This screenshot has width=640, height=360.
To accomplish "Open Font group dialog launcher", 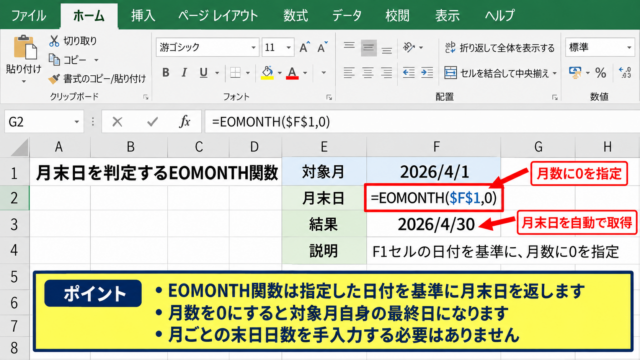I will click(329, 97).
